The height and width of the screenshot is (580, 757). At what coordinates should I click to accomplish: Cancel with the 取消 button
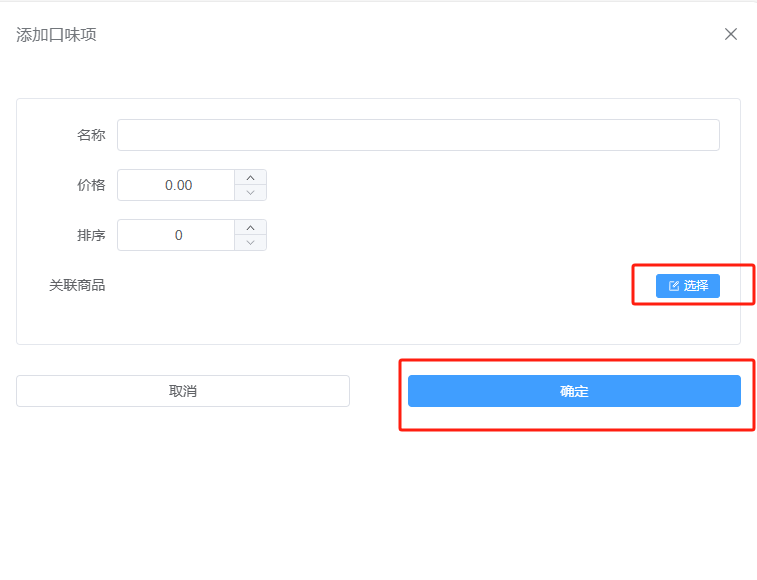coord(183,391)
